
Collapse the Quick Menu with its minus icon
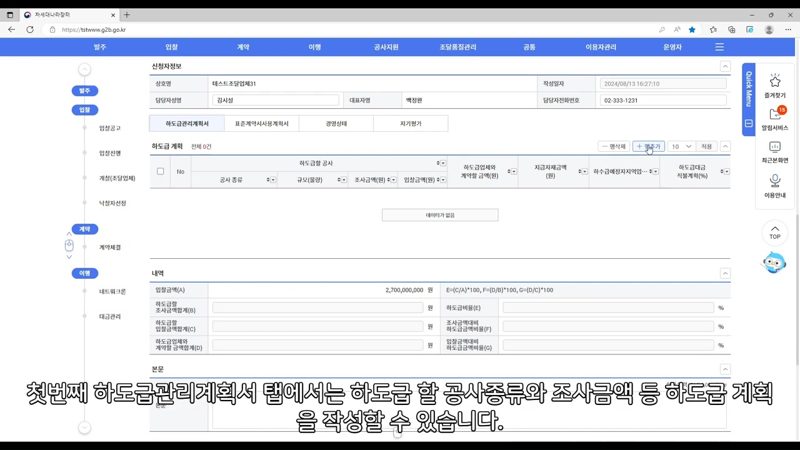[x=748, y=123]
